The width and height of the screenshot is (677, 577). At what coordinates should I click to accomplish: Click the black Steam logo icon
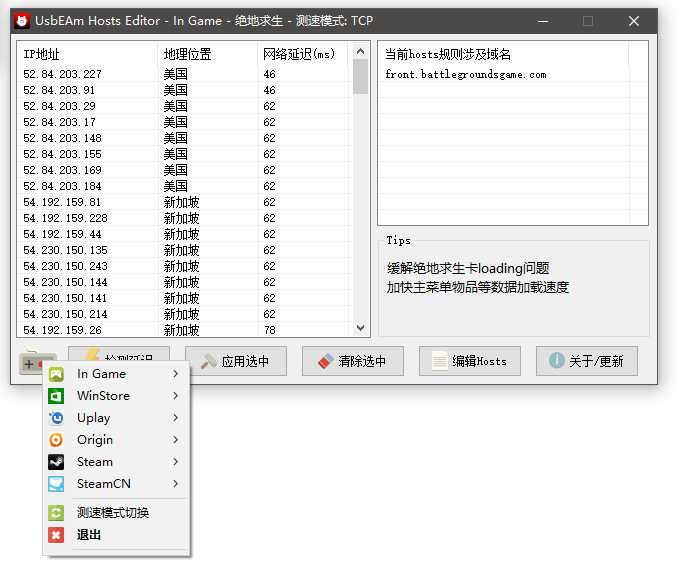click(57, 462)
